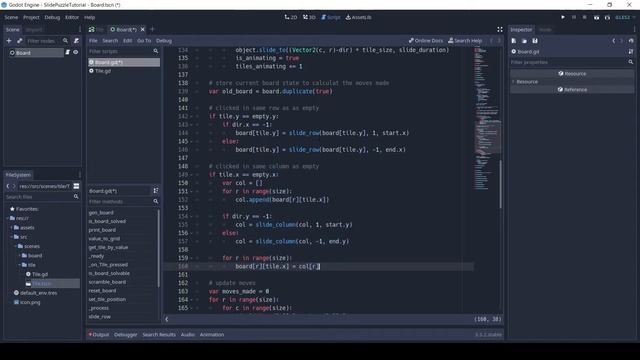Switch to the 2D workspace
The image size is (640, 360).
click(x=291, y=17)
